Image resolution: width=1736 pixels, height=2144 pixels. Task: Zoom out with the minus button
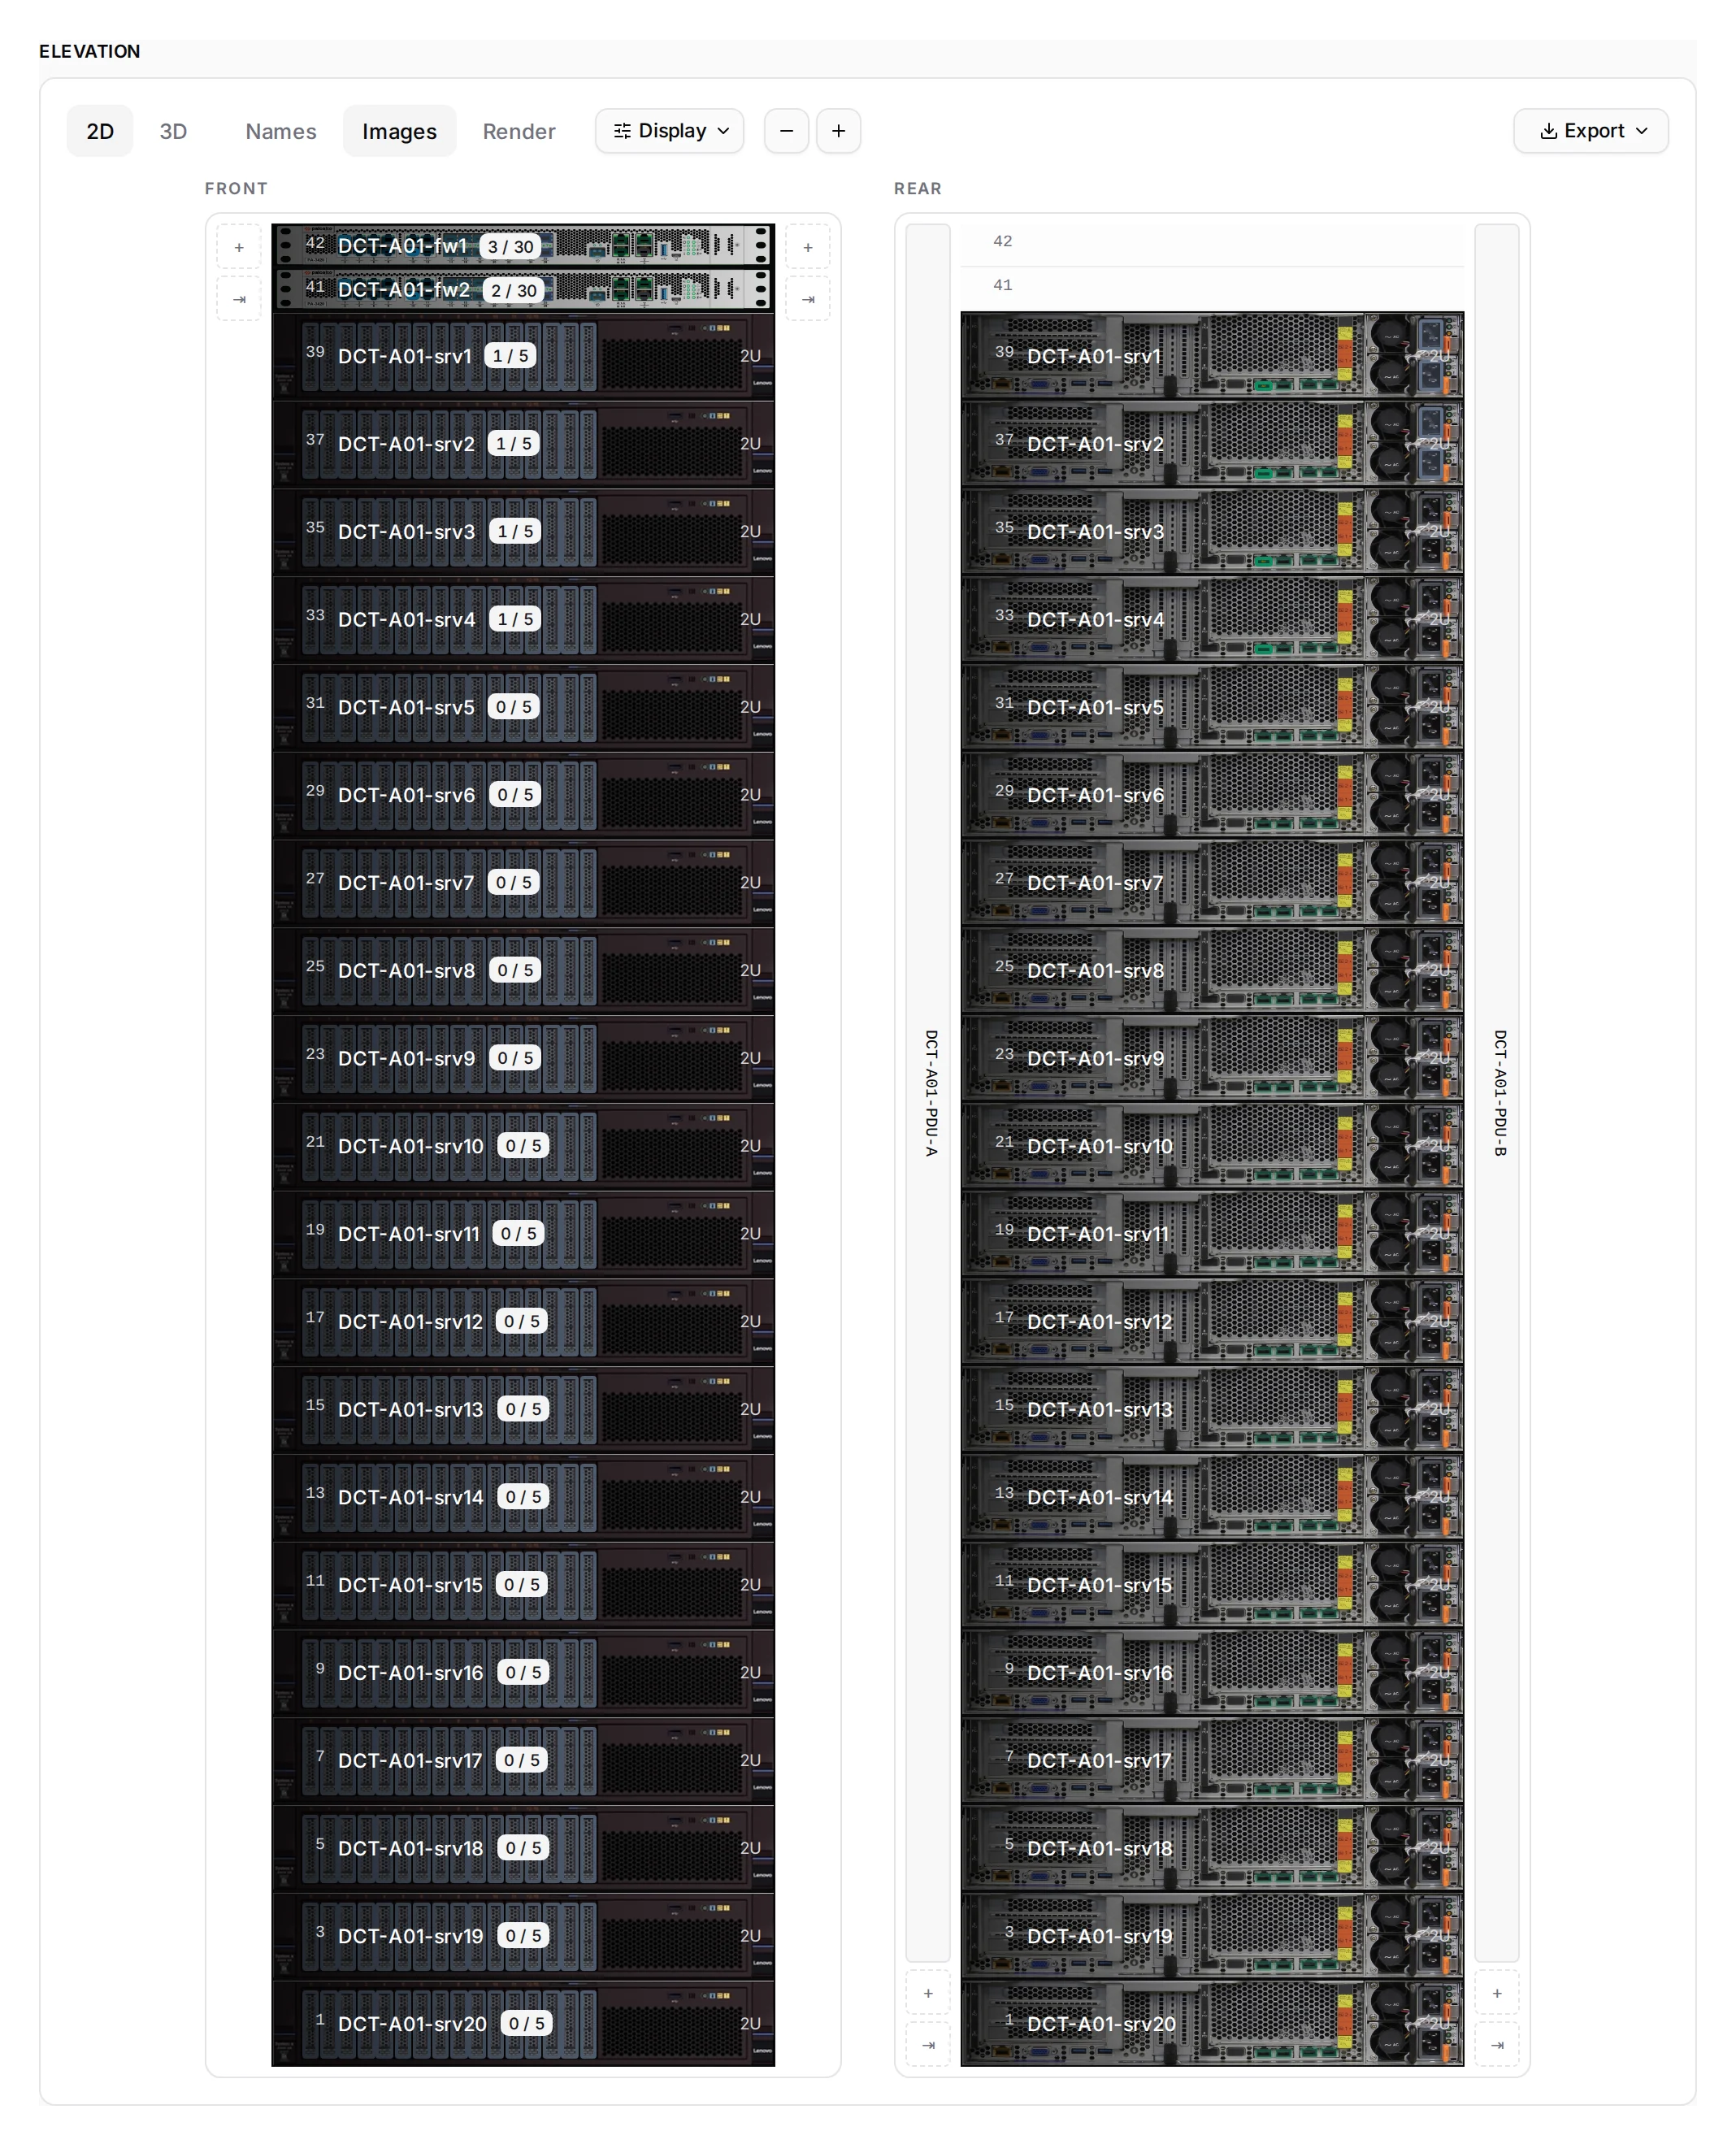[786, 131]
